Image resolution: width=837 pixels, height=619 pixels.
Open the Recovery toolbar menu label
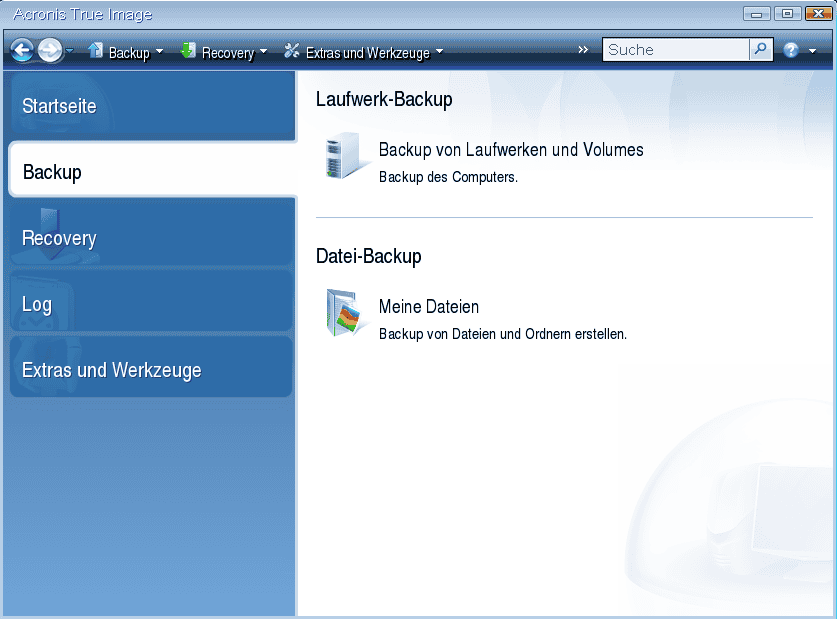point(228,52)
